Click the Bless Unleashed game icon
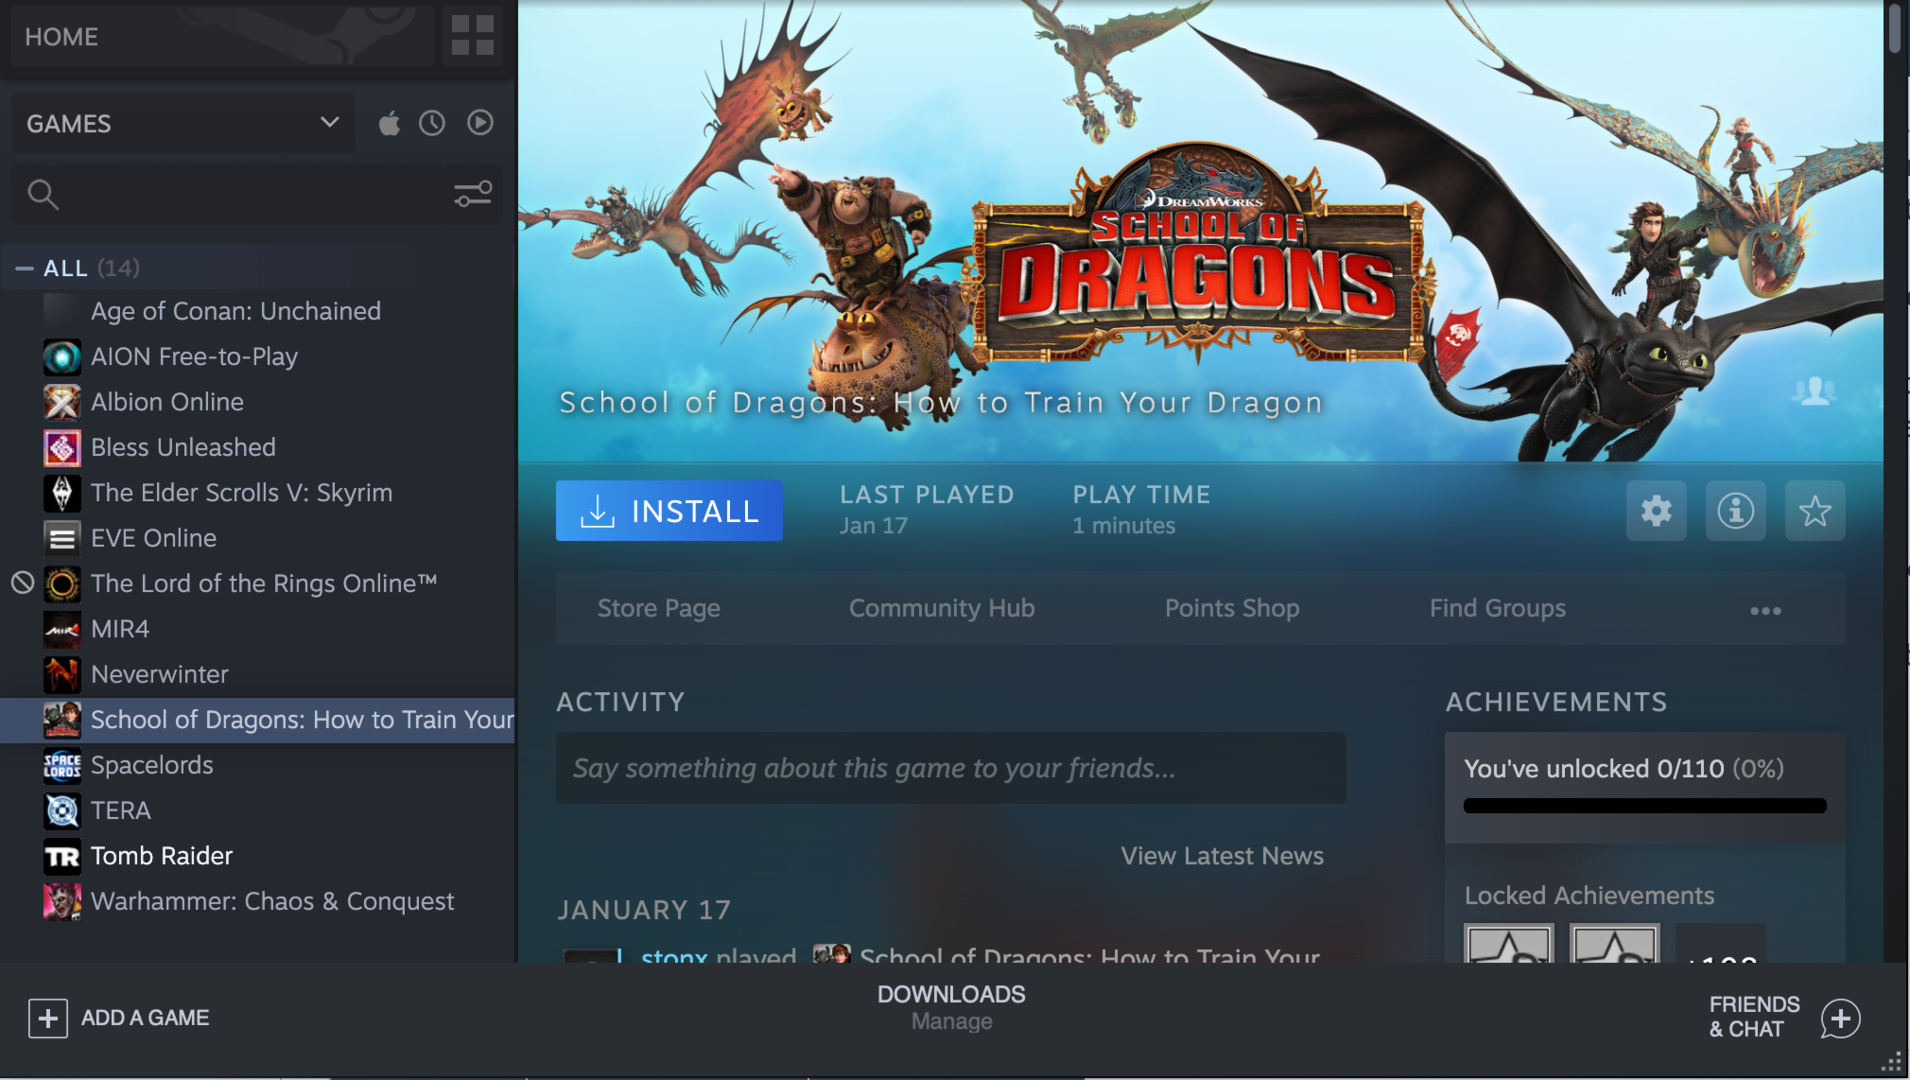This screenshot has width=1910, height=1080. (x=62, y=448)
